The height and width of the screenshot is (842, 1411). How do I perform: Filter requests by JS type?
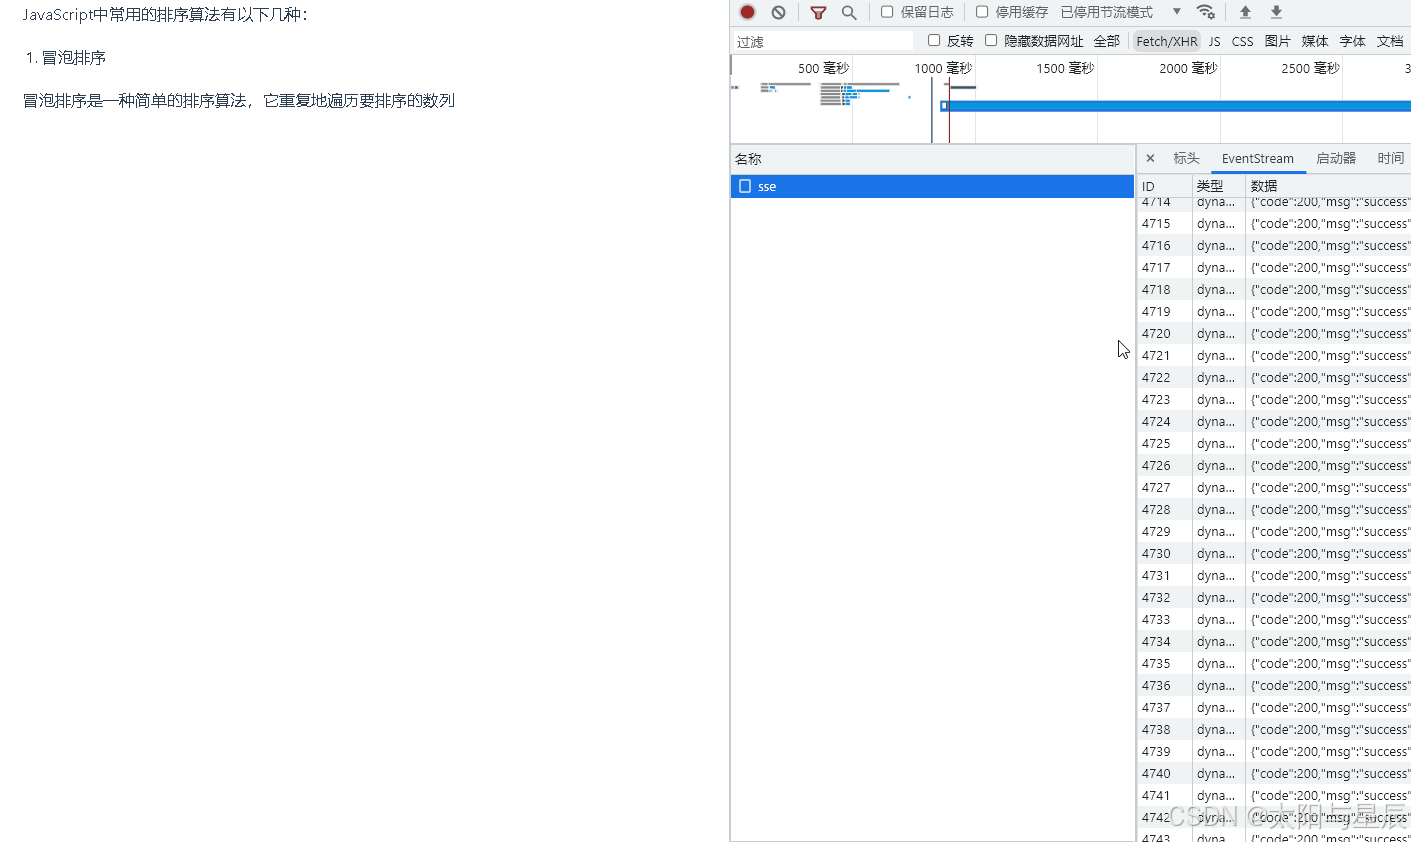1214,40
